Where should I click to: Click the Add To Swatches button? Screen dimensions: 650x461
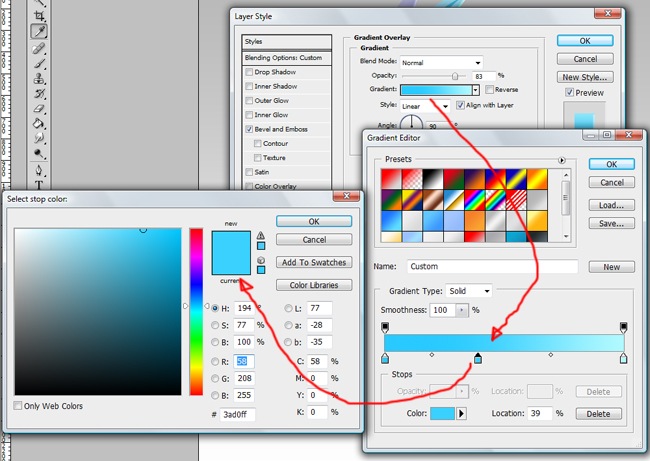(x=314, y=262)
